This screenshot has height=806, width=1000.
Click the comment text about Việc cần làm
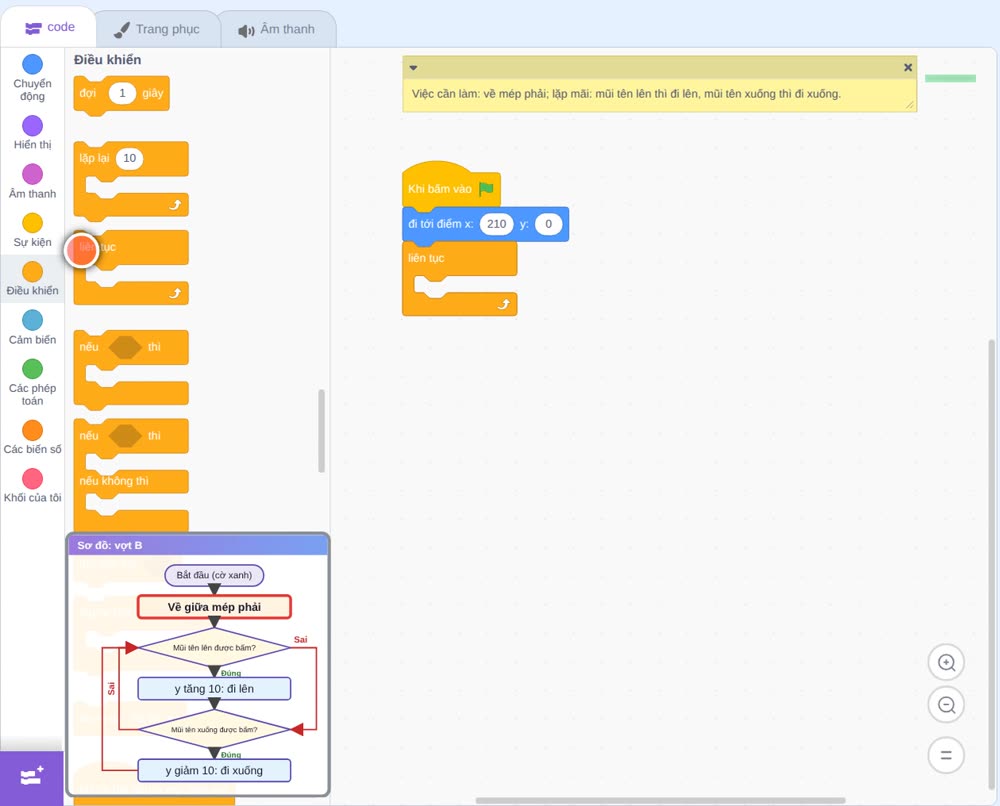[x=626, y=94]
